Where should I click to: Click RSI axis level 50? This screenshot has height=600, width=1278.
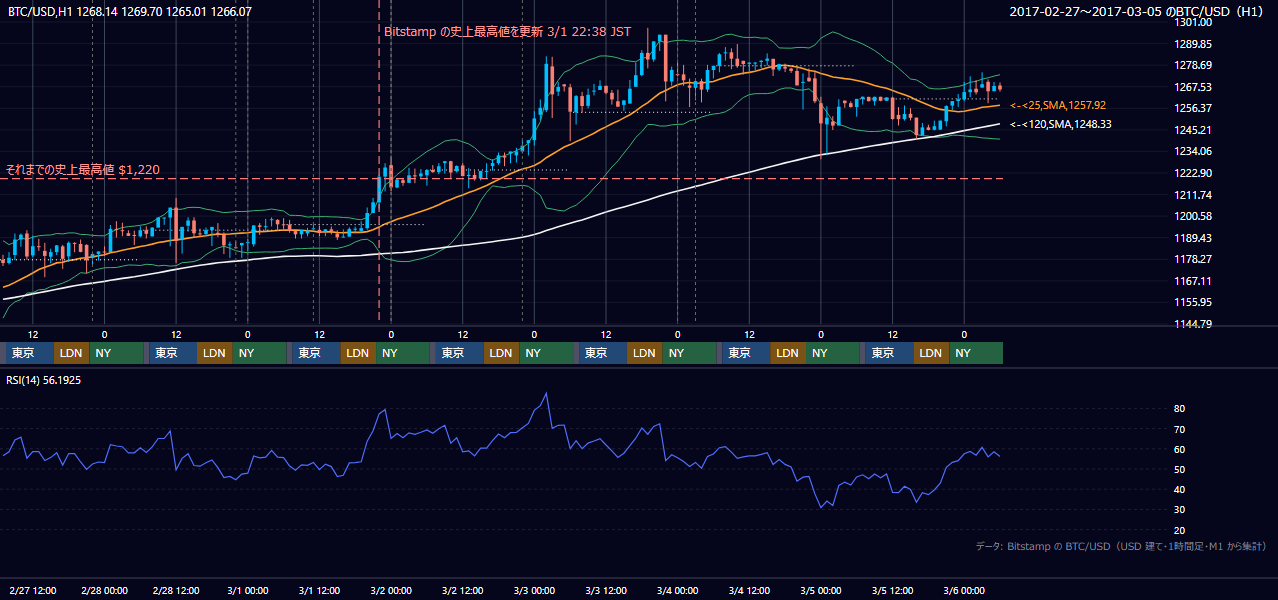[1179, 469]
